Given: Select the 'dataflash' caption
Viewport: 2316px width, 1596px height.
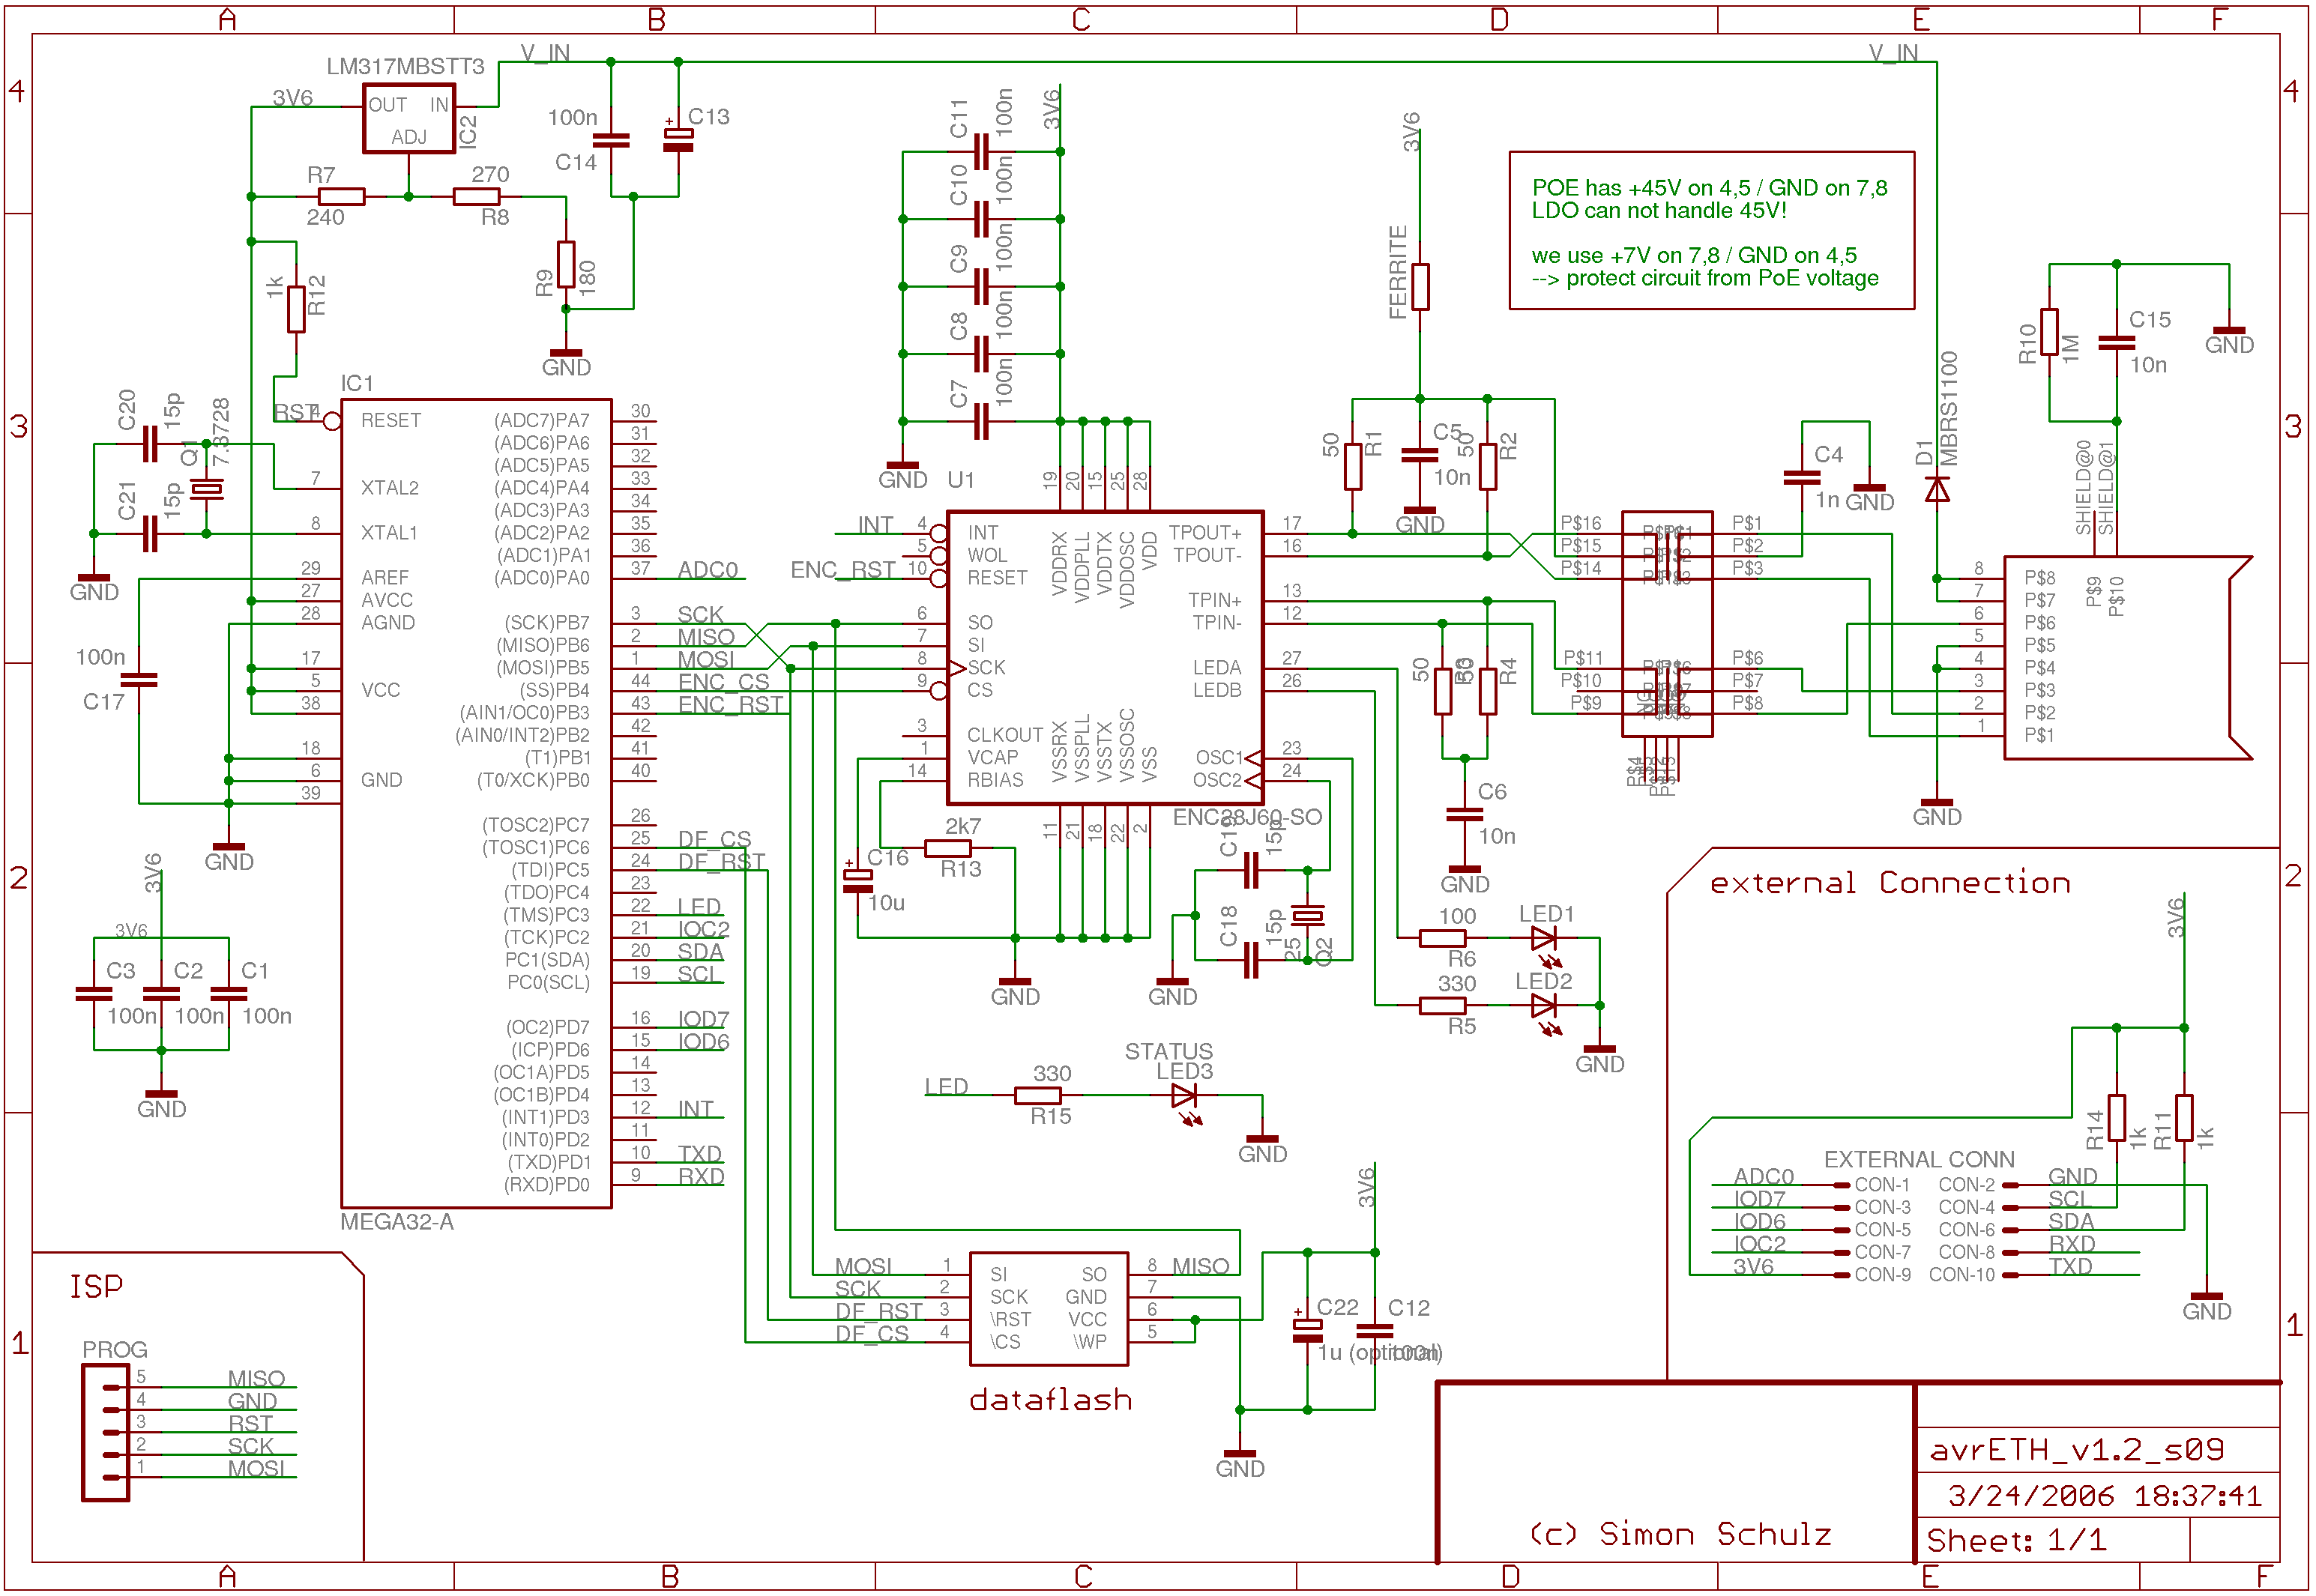Looking at the screenshot, I should (x=1051, y=1399).
